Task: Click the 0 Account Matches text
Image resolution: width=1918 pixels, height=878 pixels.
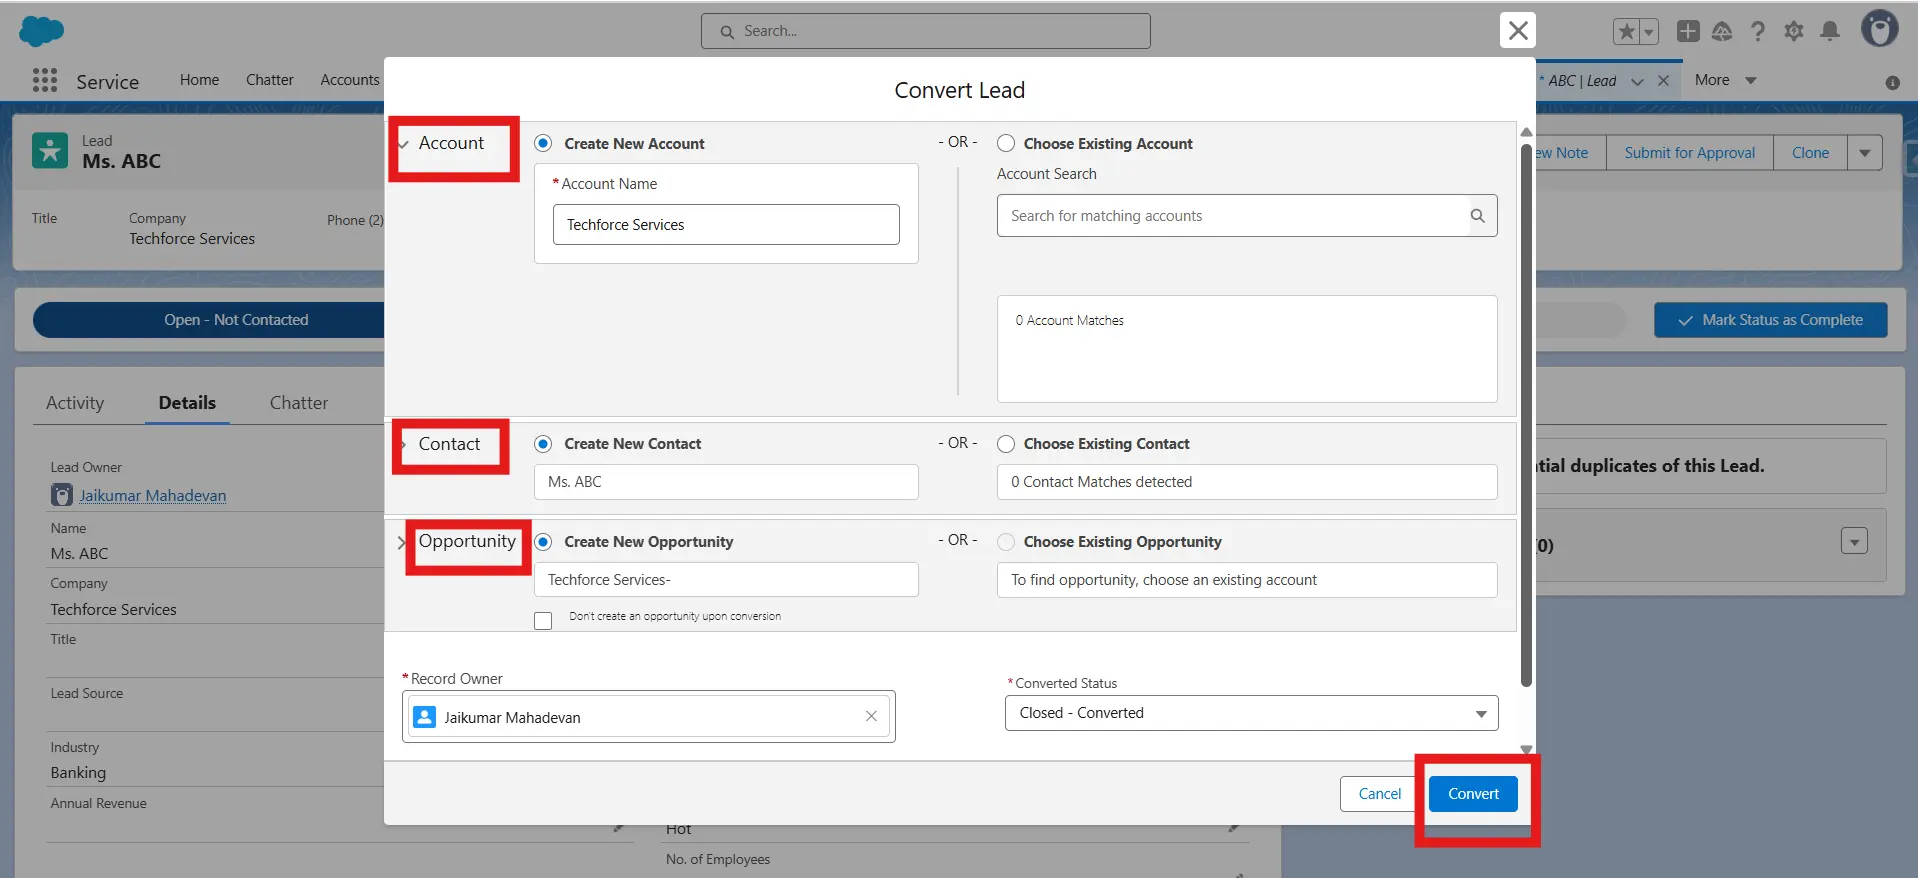Action: pos(1069,320)
